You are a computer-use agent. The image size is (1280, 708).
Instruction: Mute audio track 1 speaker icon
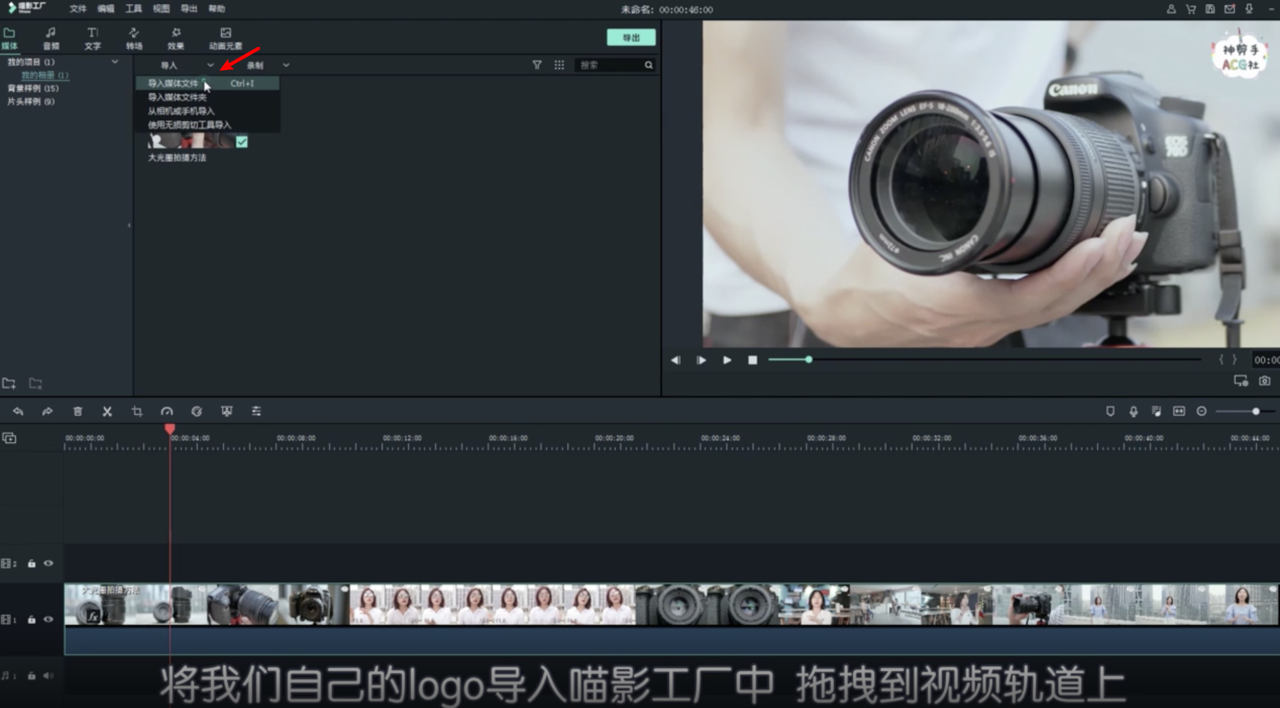point(48,676)
